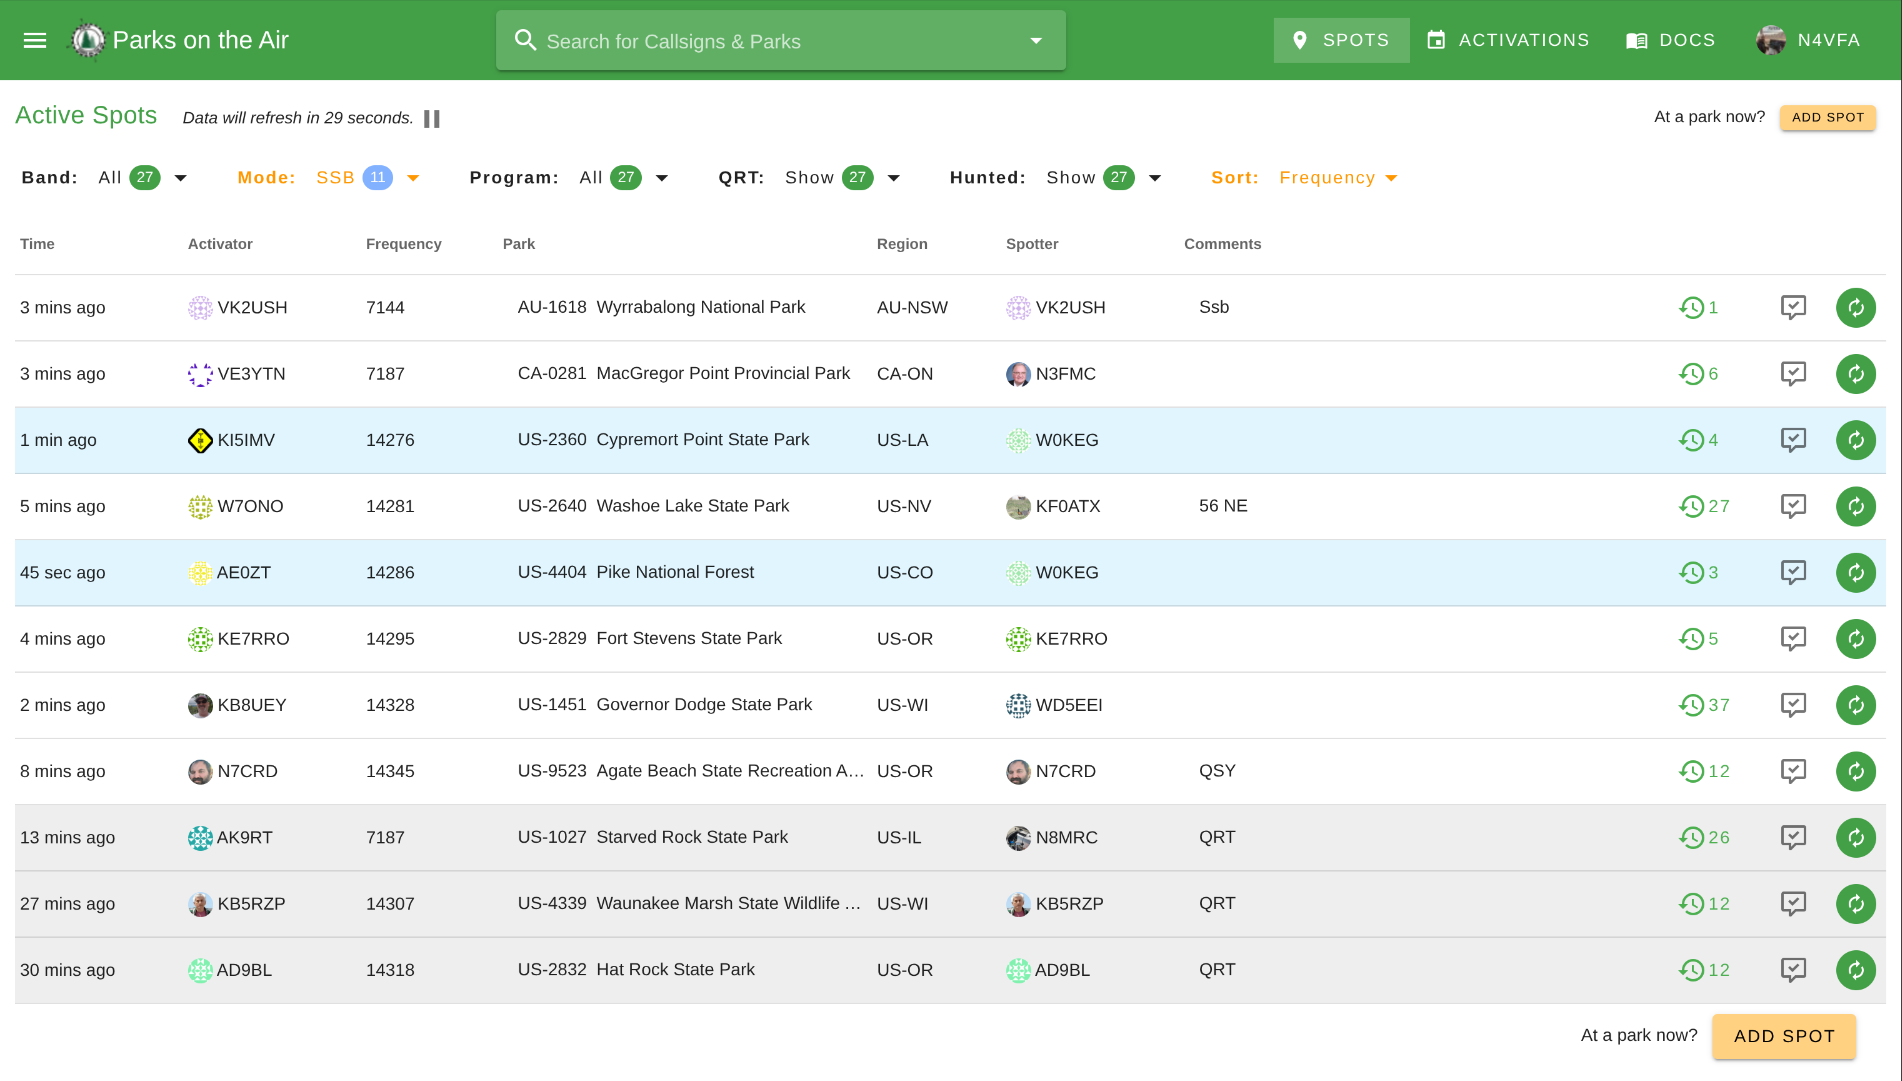Click the Parks on the Air logo
This screenshot has height=1081, width=1902.
[87, 40]
